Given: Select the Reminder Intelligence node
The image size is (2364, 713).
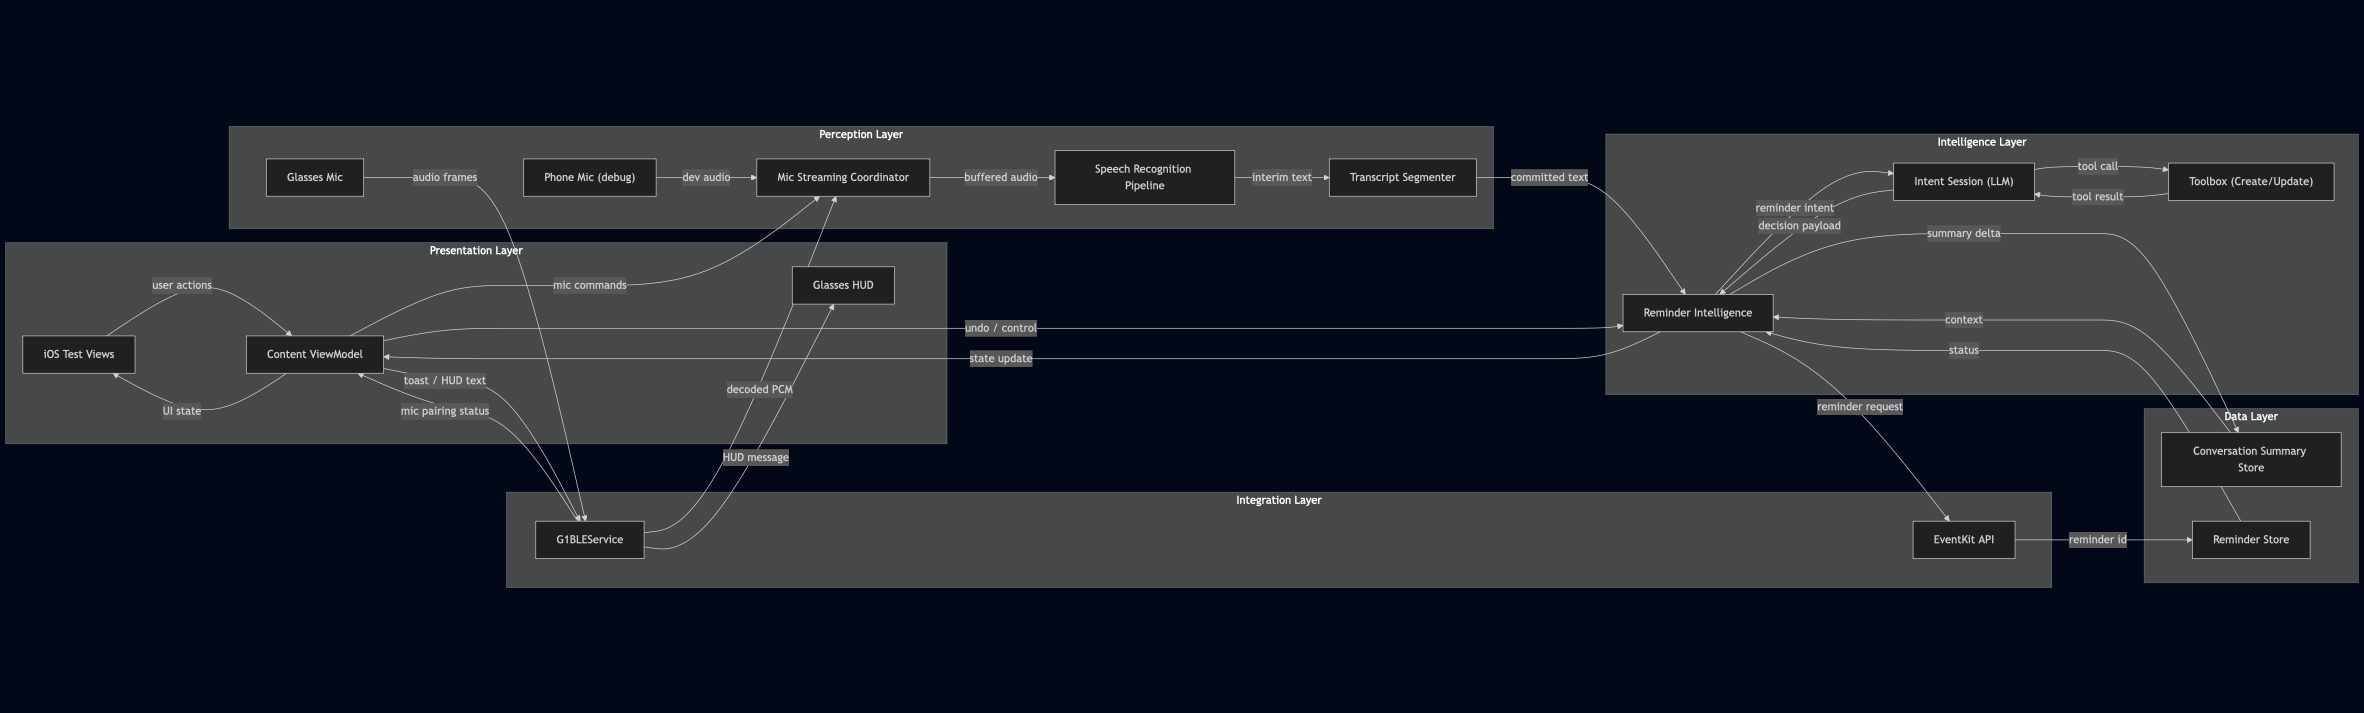Looking at the screenshot, I should [x=1697, y=312].
